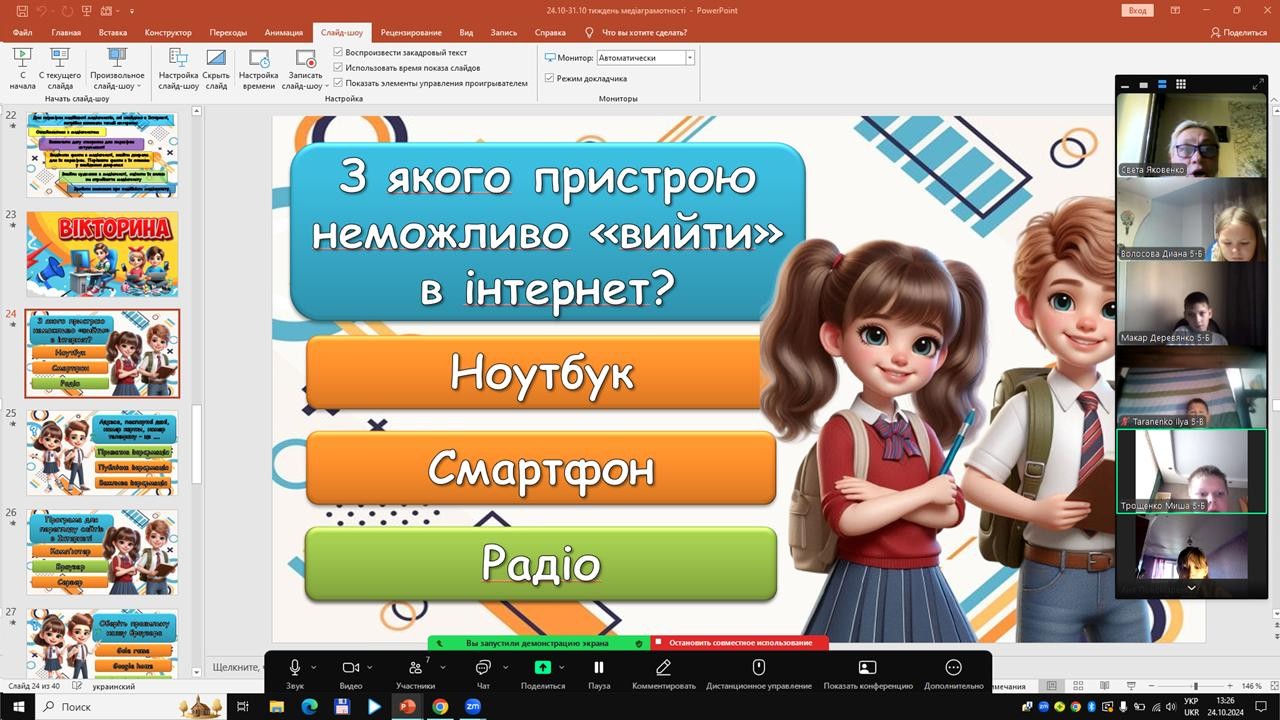The width and height of the screenshot is (1280, 720).
Task: Switch to Вставка ribbon tab
Action: (113, 32)
